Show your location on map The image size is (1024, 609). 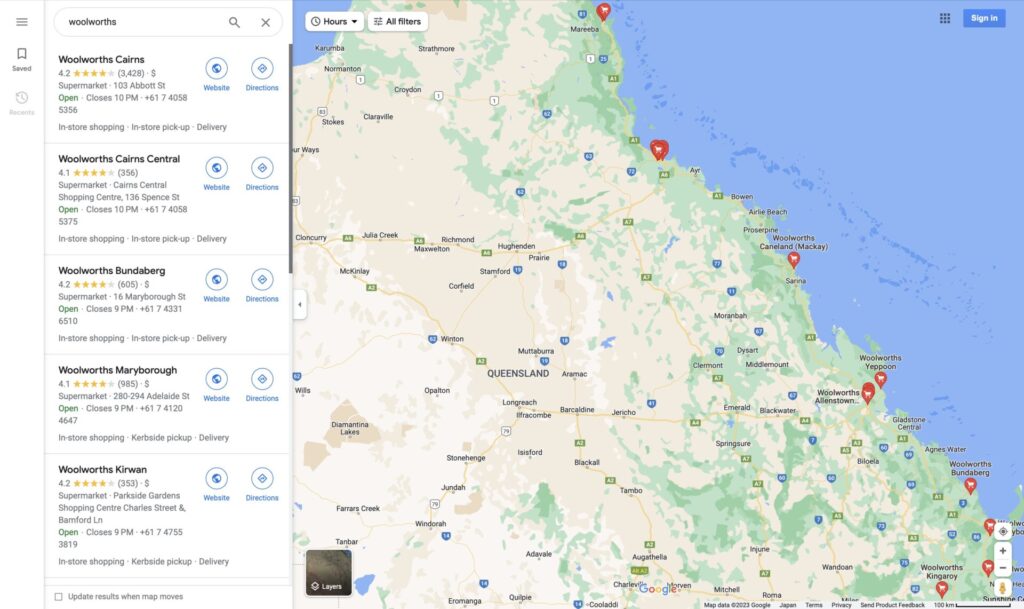(x=1002, y=531)
